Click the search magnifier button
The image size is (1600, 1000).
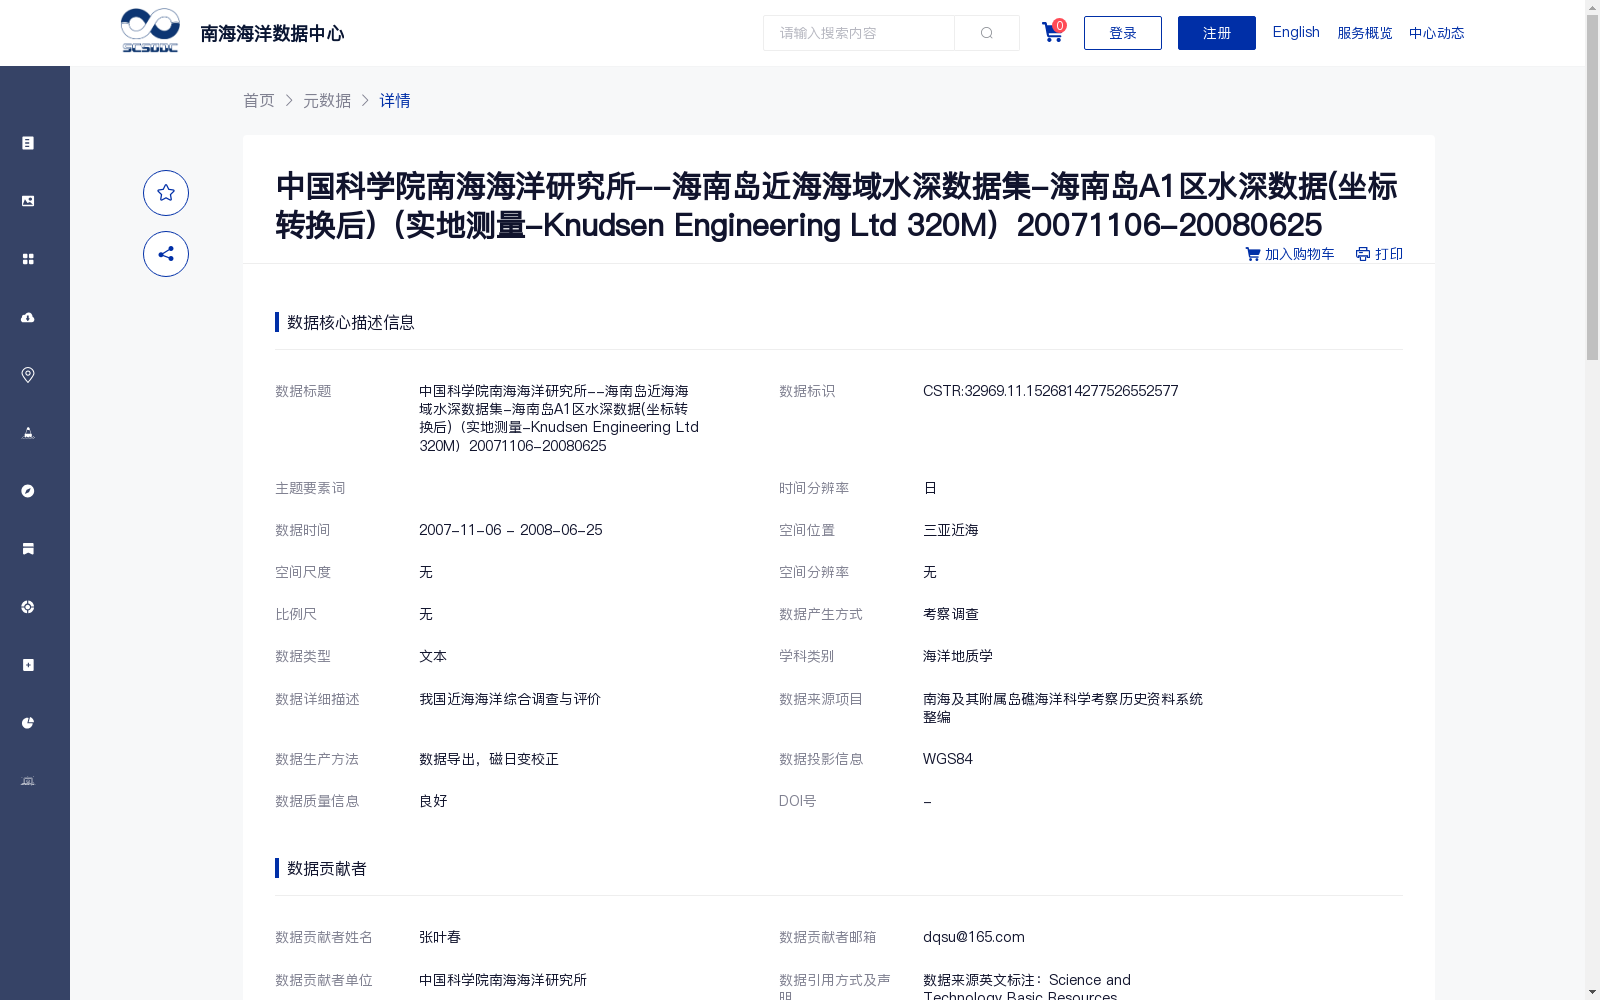(987, 33)
